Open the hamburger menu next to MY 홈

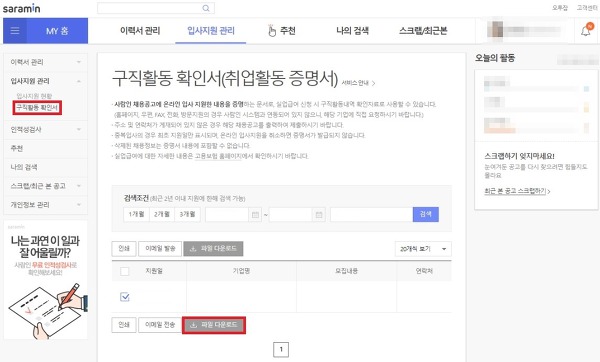pos(15,31)
